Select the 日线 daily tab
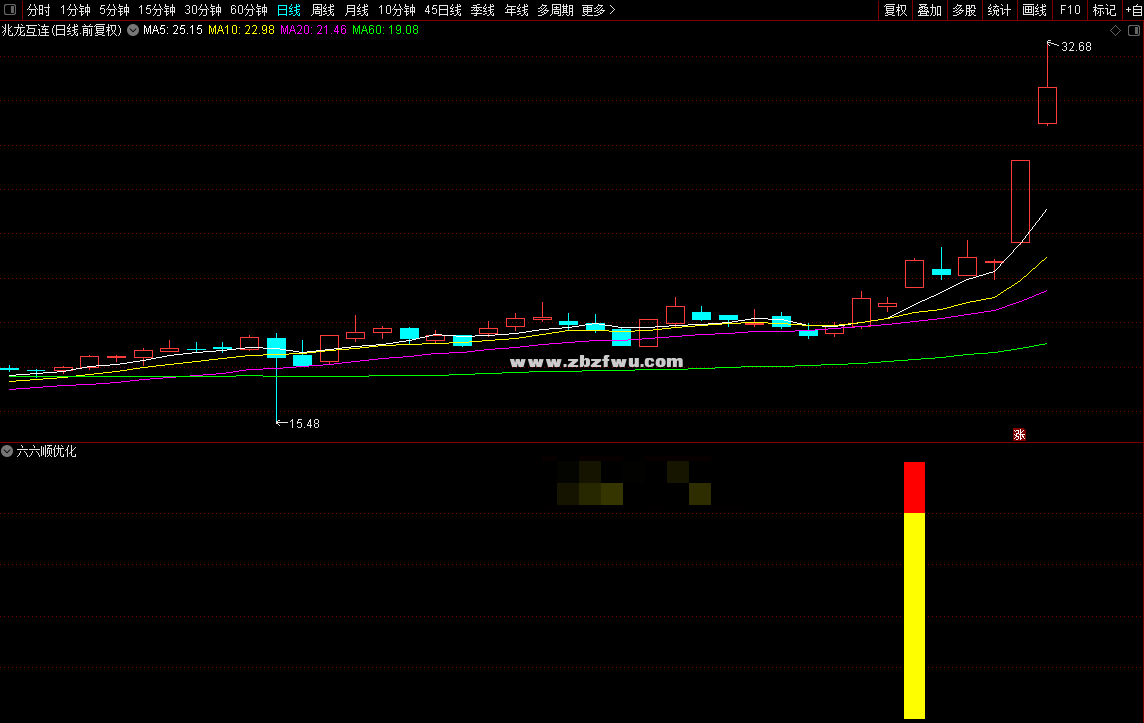The height and width of the screenshot is (723, 1144). pos(289,10)
